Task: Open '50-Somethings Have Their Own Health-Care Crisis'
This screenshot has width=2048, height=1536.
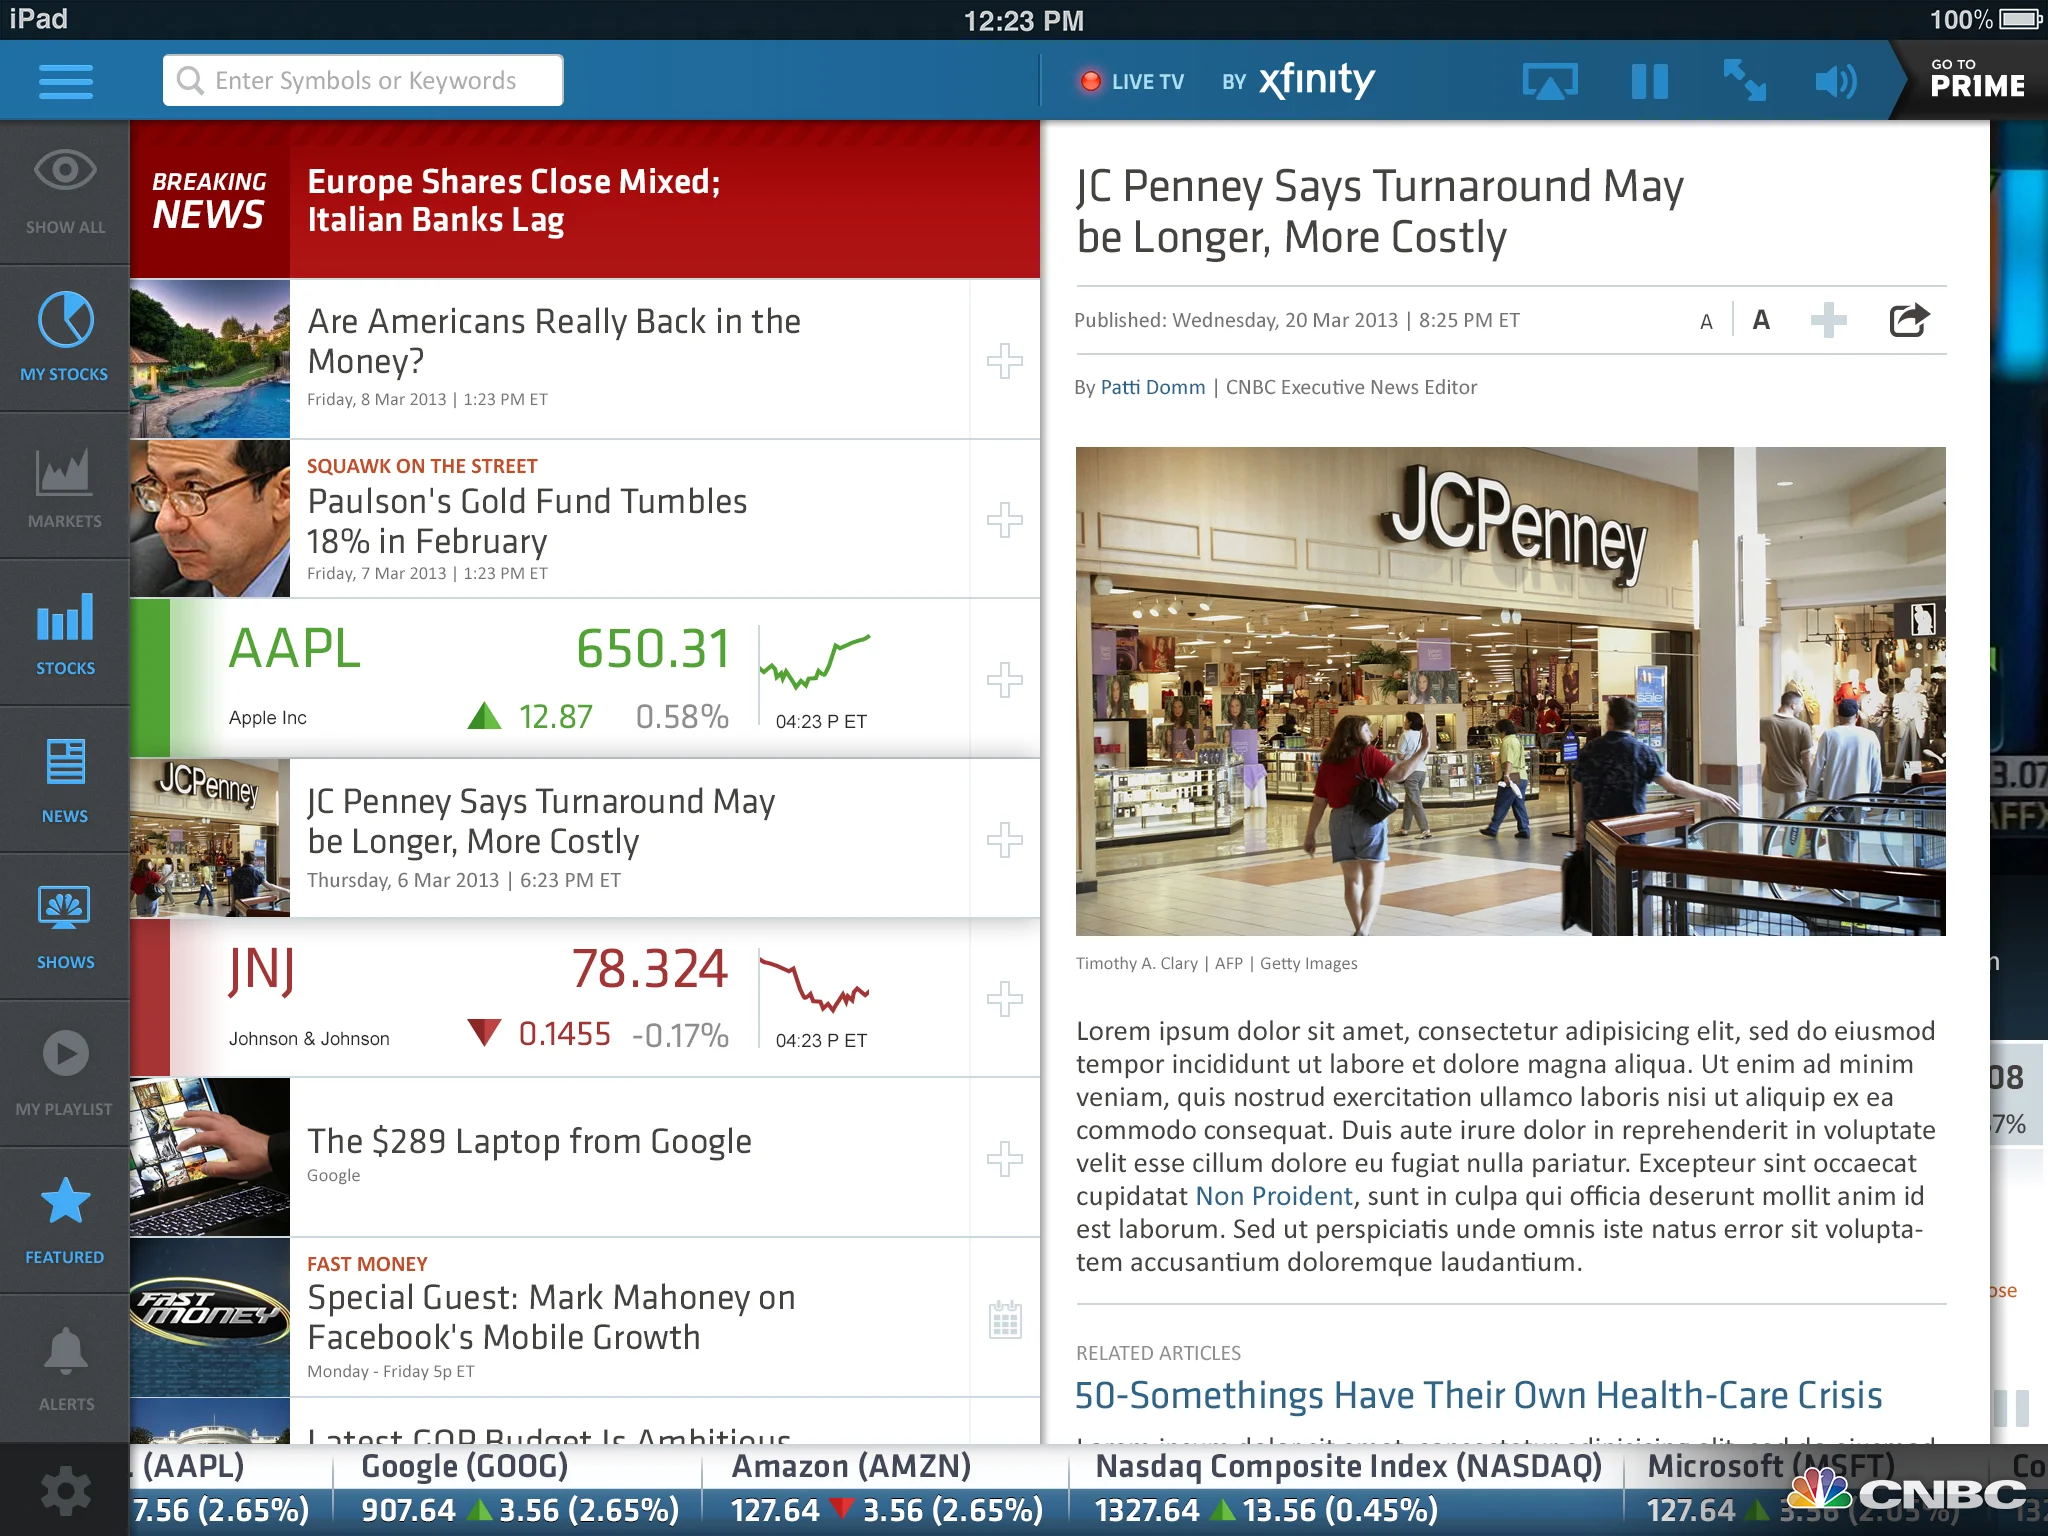Action: tap(1478, 1395)
